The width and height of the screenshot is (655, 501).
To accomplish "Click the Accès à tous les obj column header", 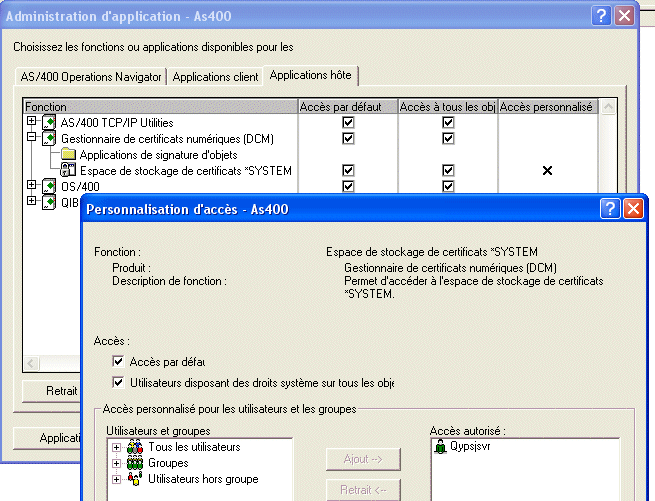I will tap(447, 107).
